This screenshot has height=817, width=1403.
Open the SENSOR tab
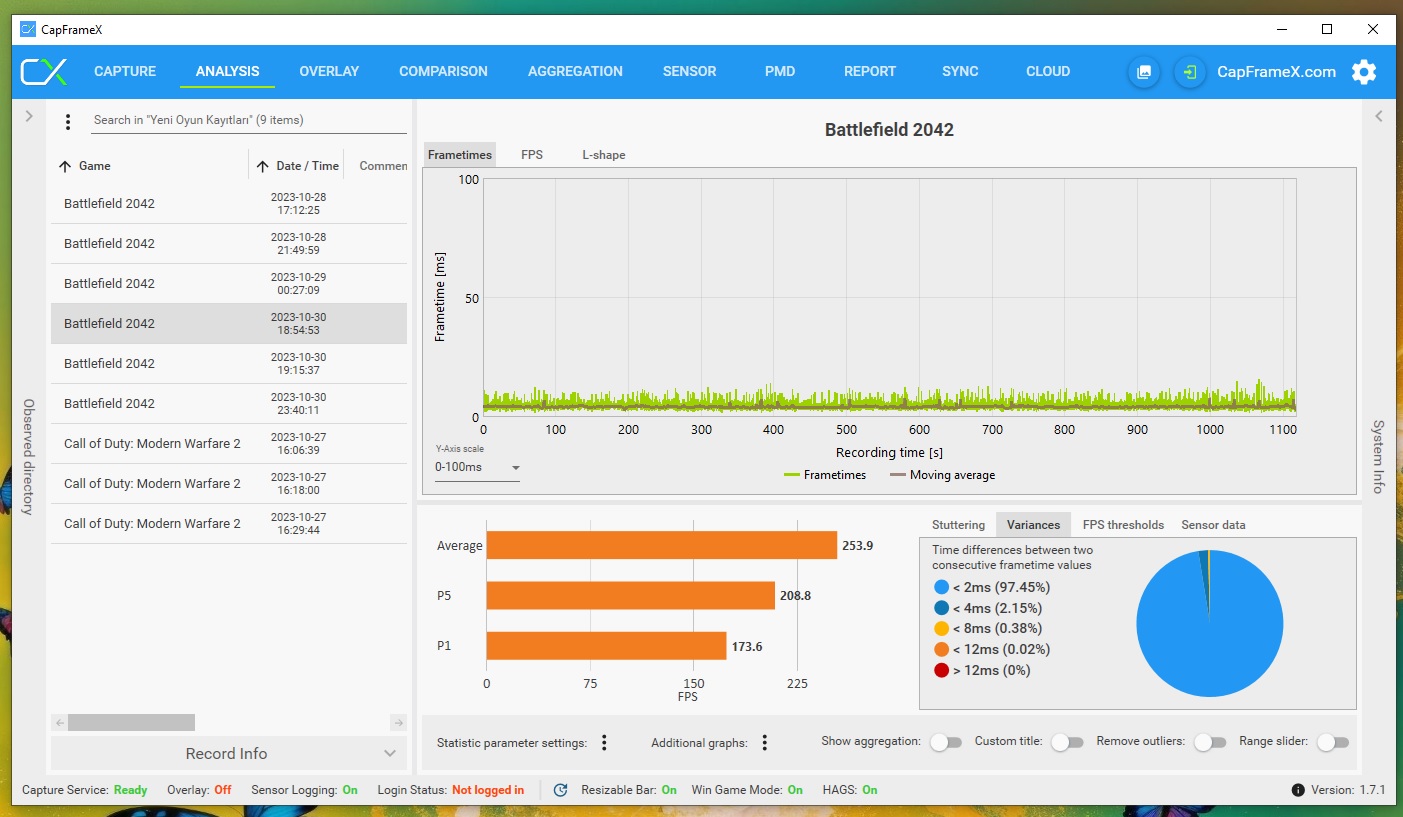pyautogui.click(x=690, y=72)
